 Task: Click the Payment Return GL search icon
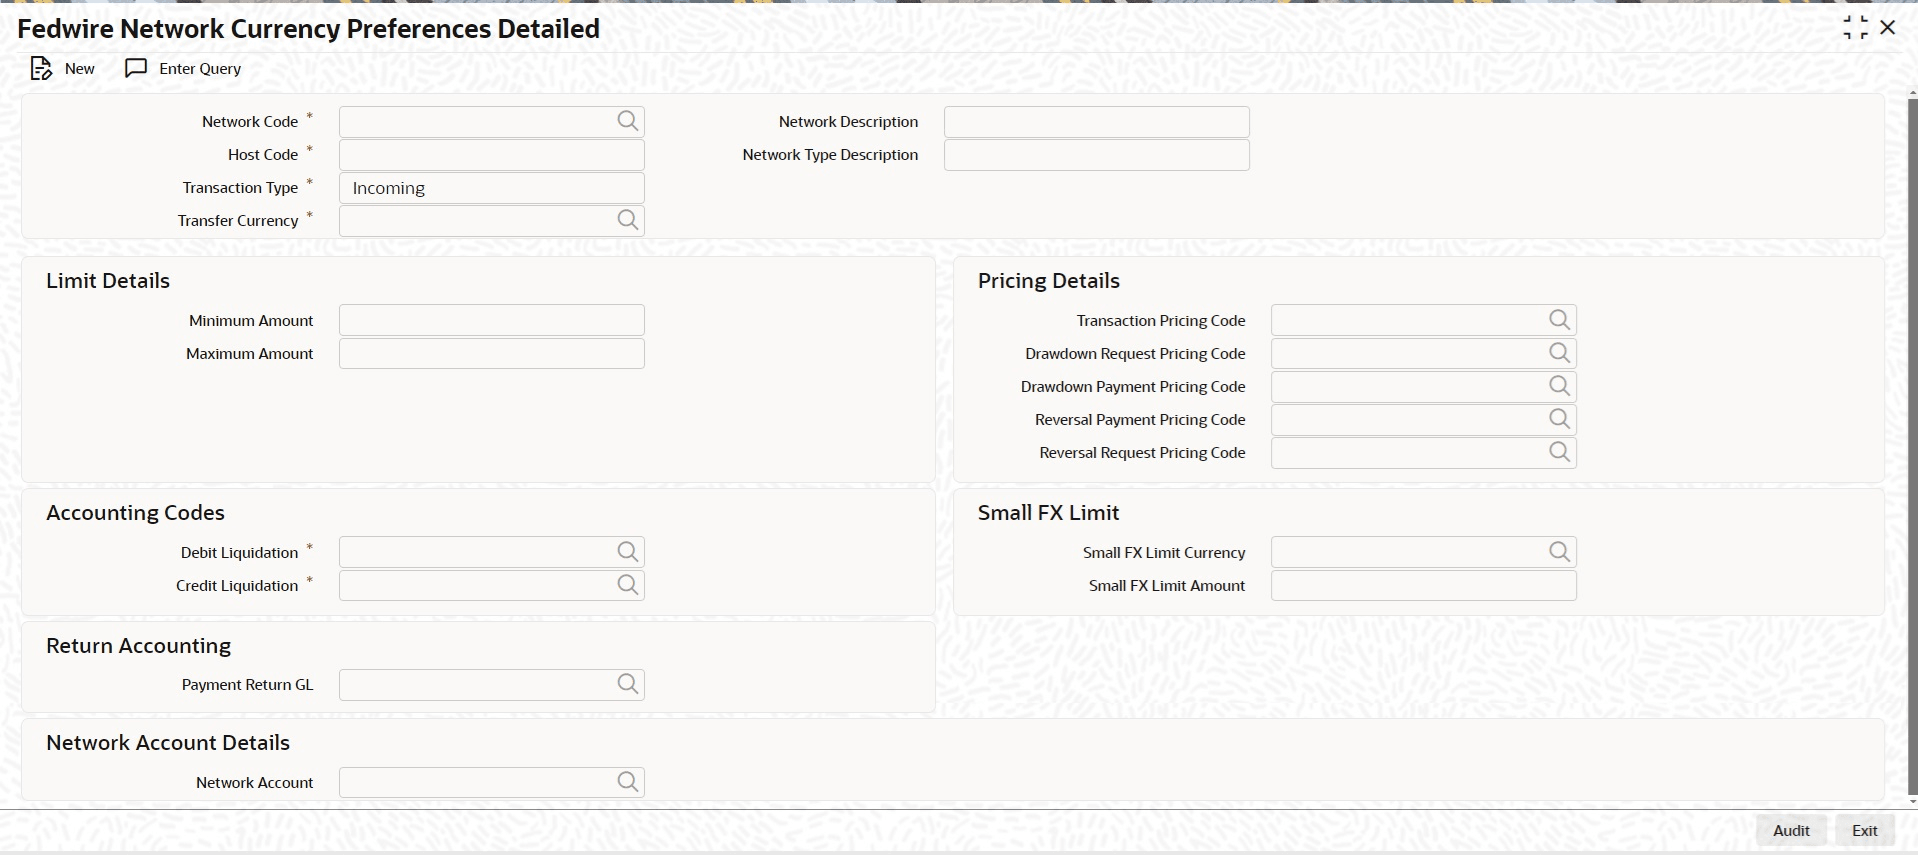627,684
